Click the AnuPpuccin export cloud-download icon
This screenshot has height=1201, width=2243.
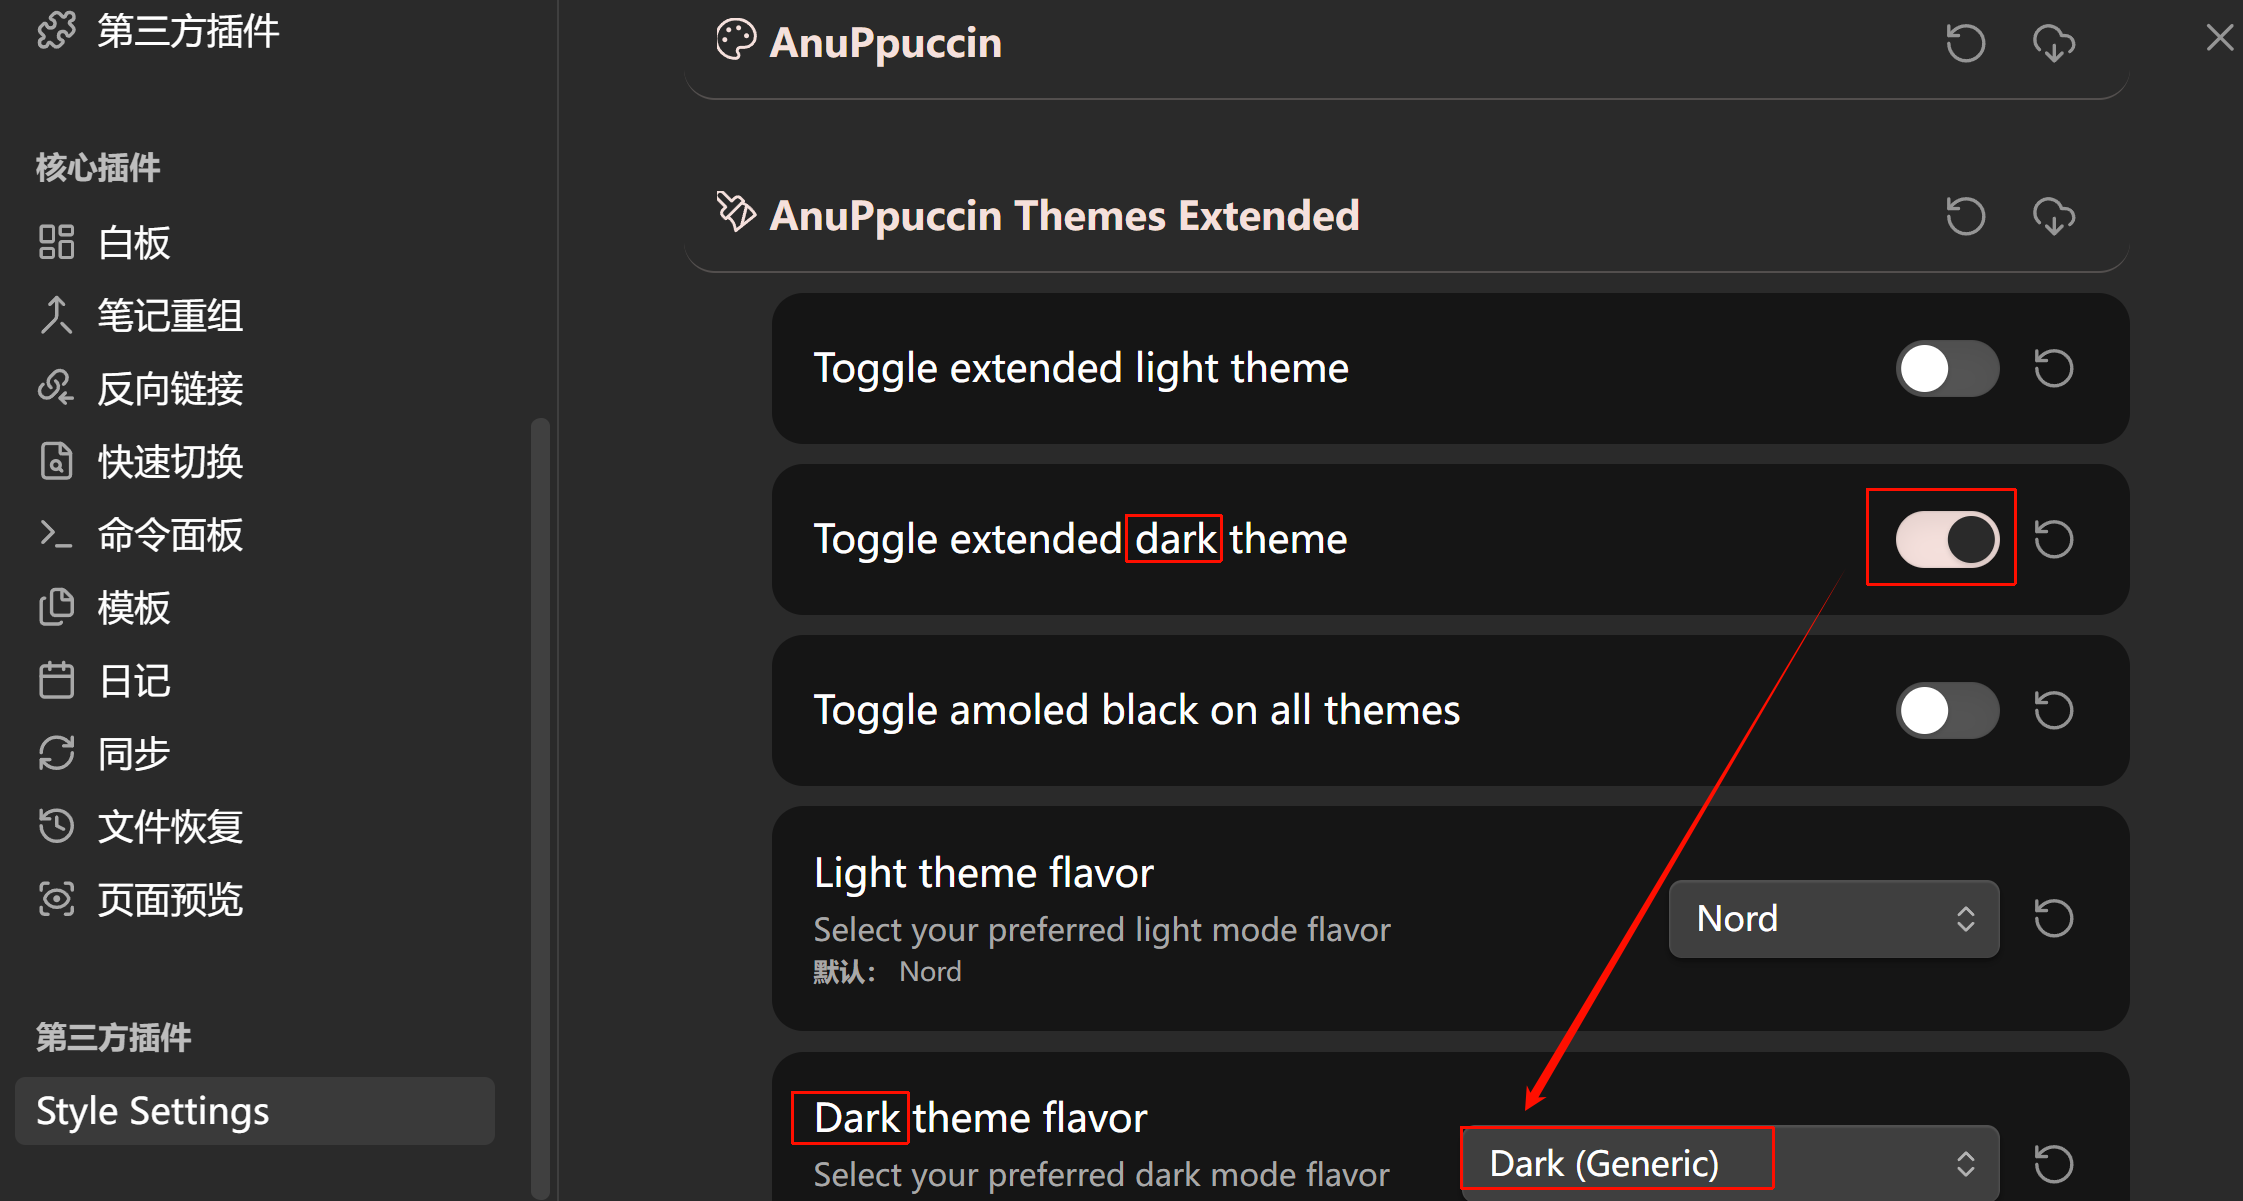[x=2053, y=43]
